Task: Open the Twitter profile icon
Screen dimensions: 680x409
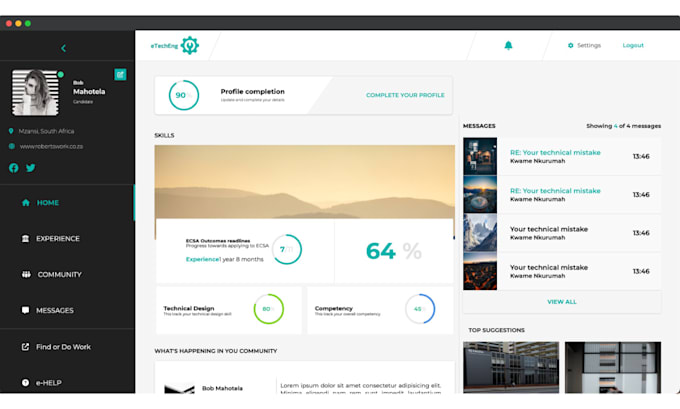Action: point(30,168)
